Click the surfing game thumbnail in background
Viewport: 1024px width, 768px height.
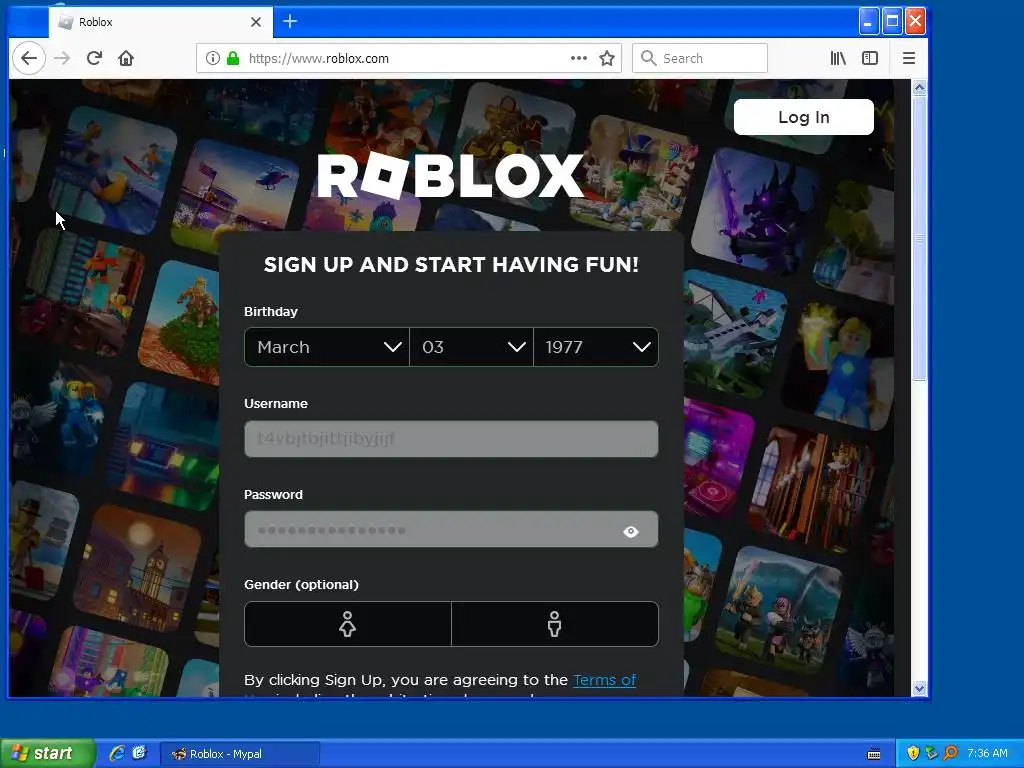[112, 170]
